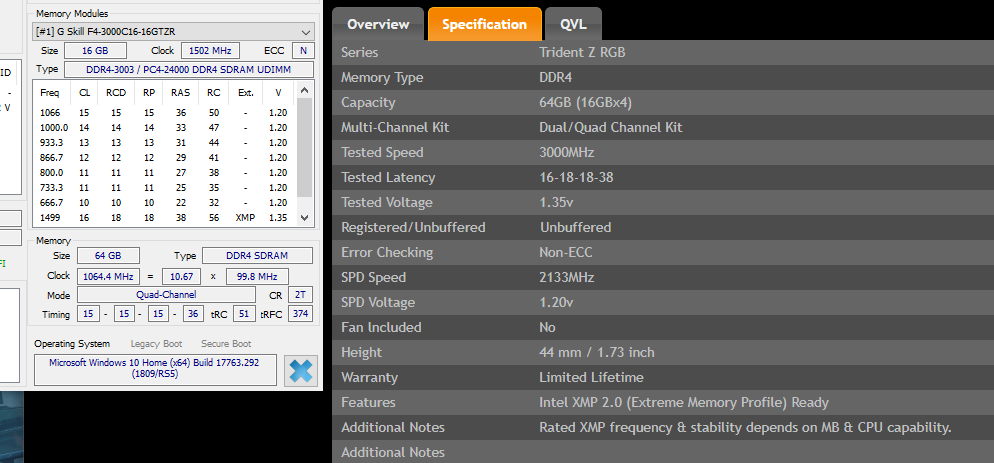
Task: Click the Operating System field with Windows 10 Home
Action: click(155, 370)
